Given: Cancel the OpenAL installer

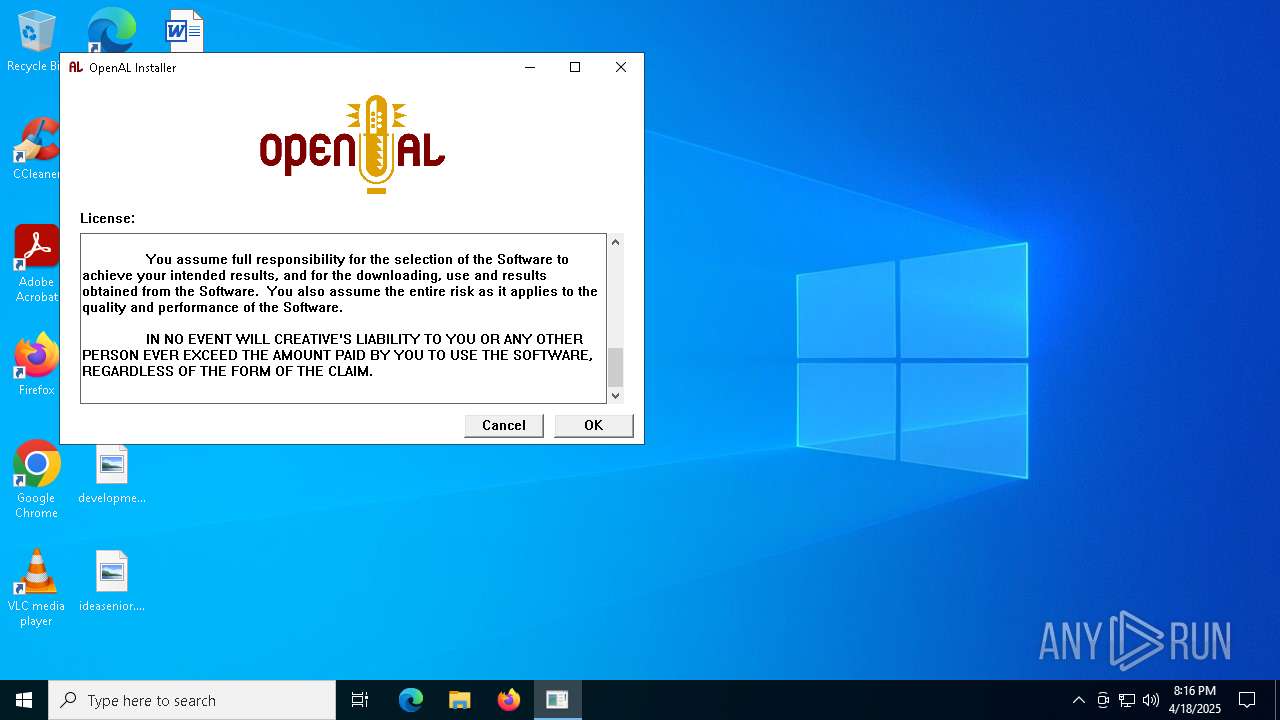Looking at the screenshot, I should tap(504, 425).
